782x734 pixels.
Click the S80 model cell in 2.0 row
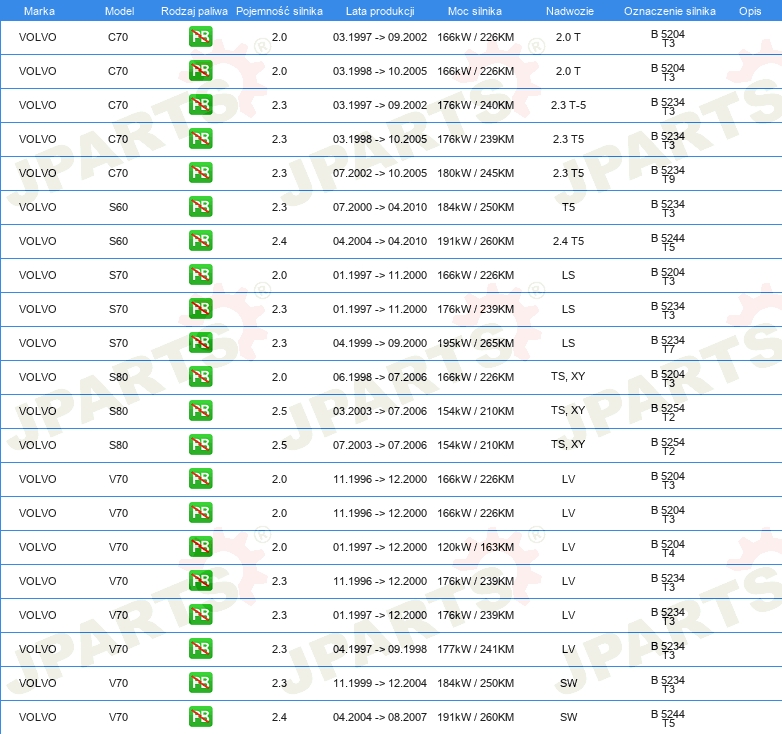pyautogui.click(x=119, y=377)
